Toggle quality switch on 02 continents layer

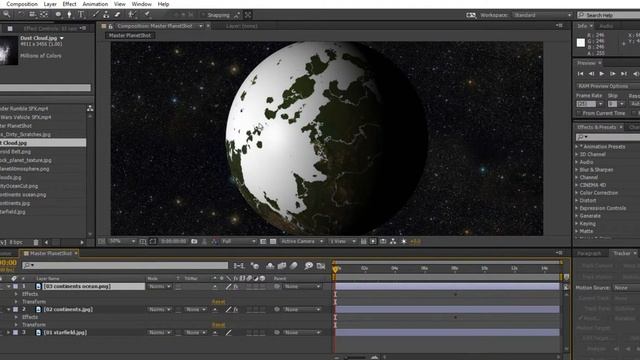tap(229, 310)
